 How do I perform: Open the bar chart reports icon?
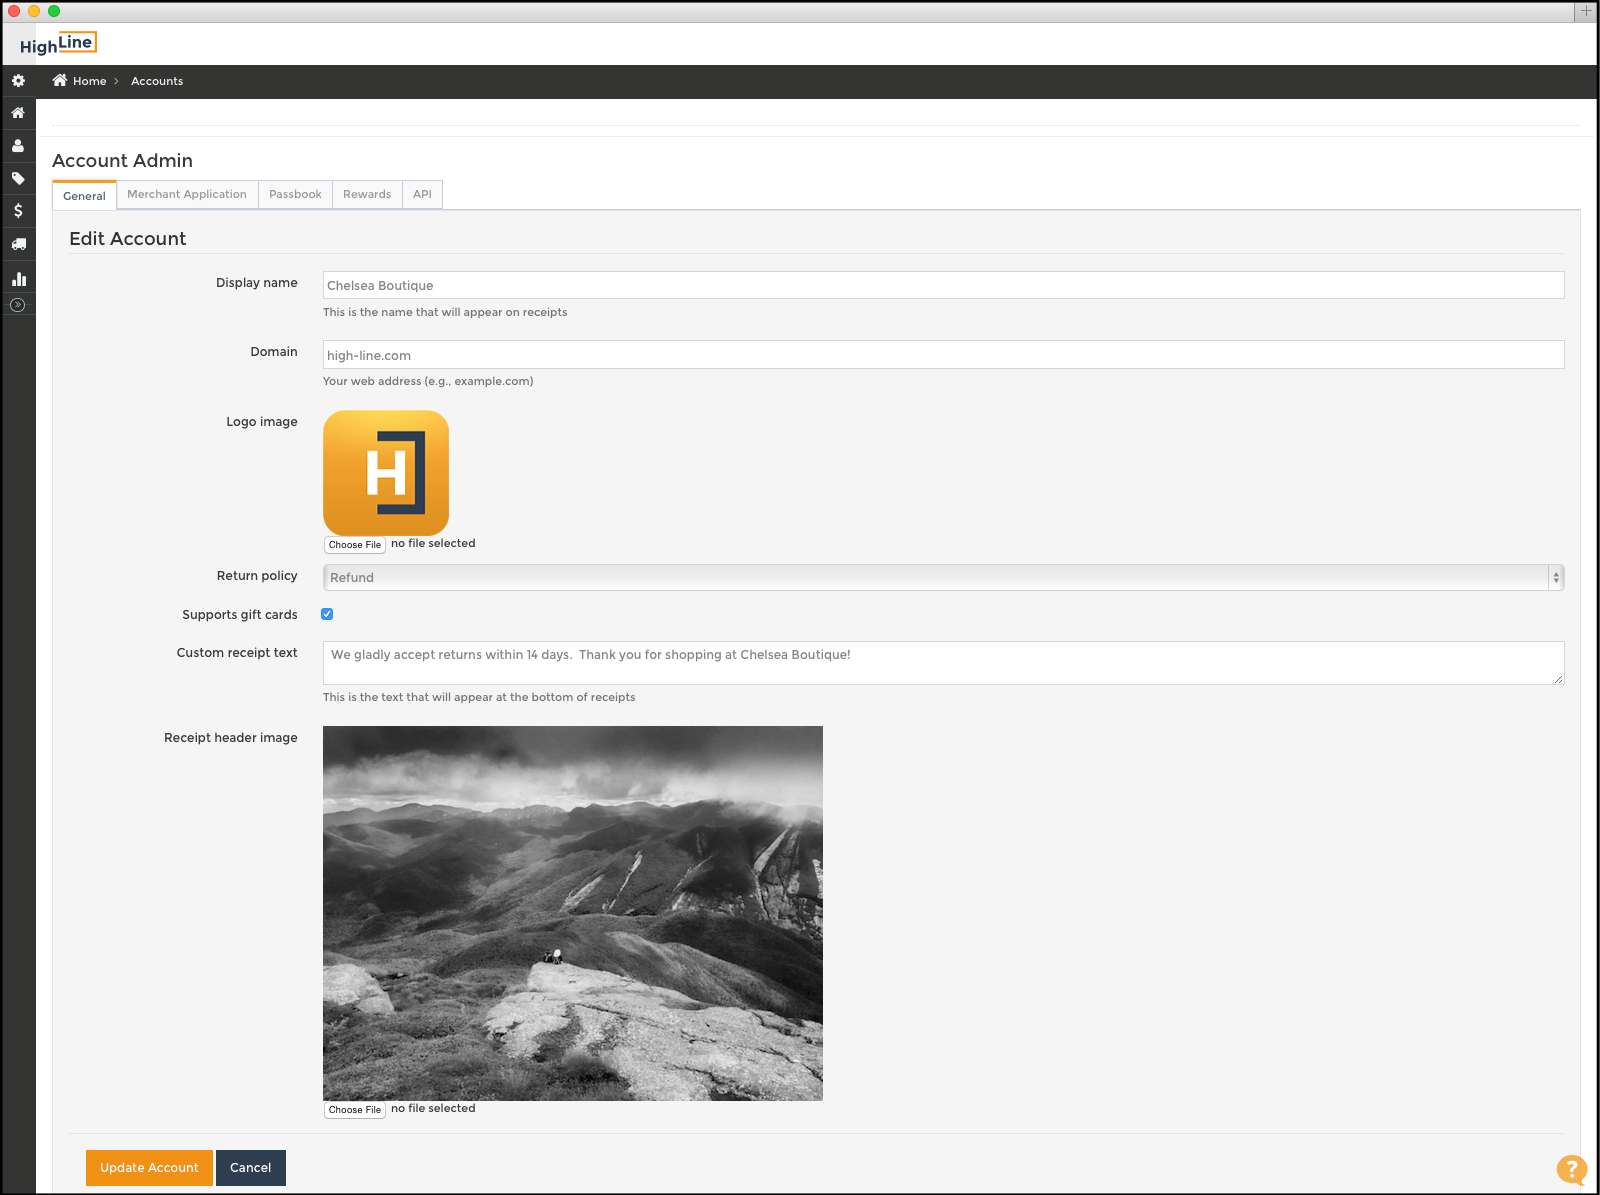[18, 279]
